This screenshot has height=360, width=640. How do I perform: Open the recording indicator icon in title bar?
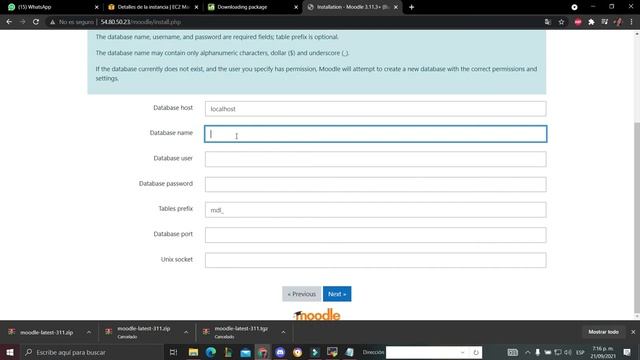pos(574,7)
